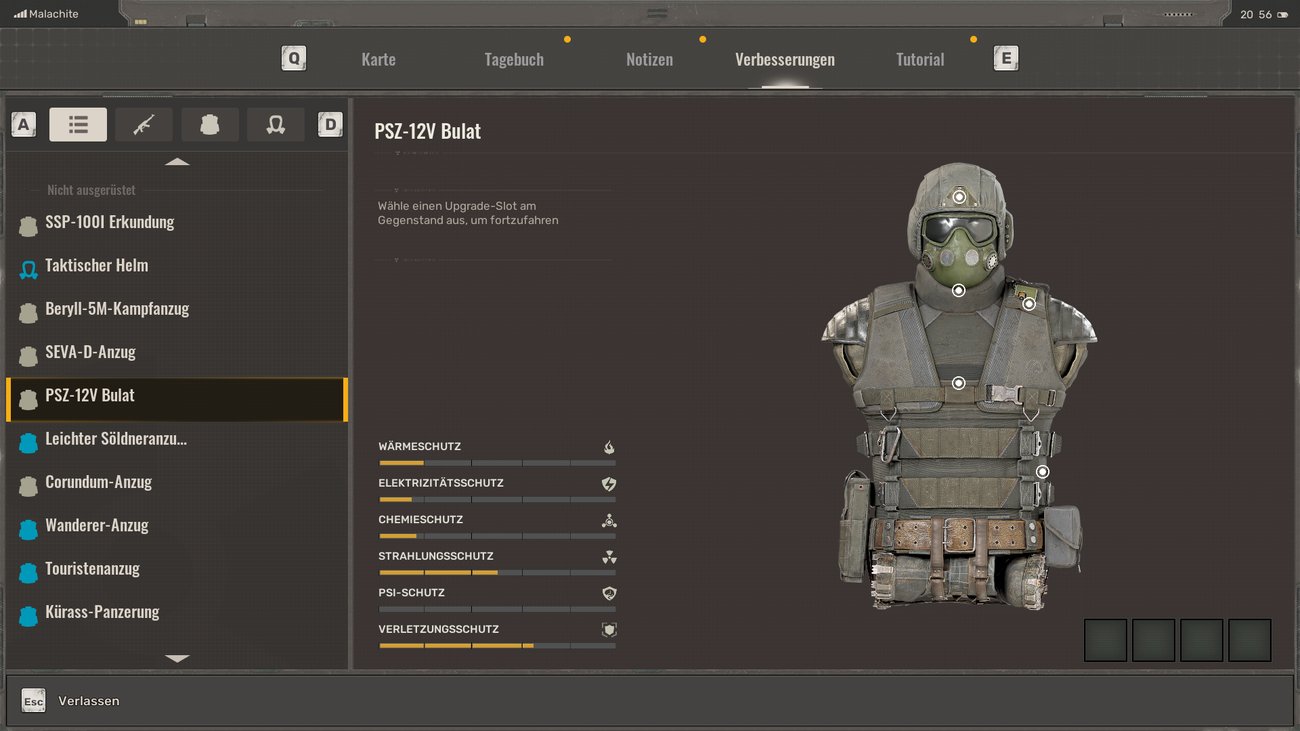Click the PSZ-12V Bulat title heading

pyautogui.click(x=427, y=131)
